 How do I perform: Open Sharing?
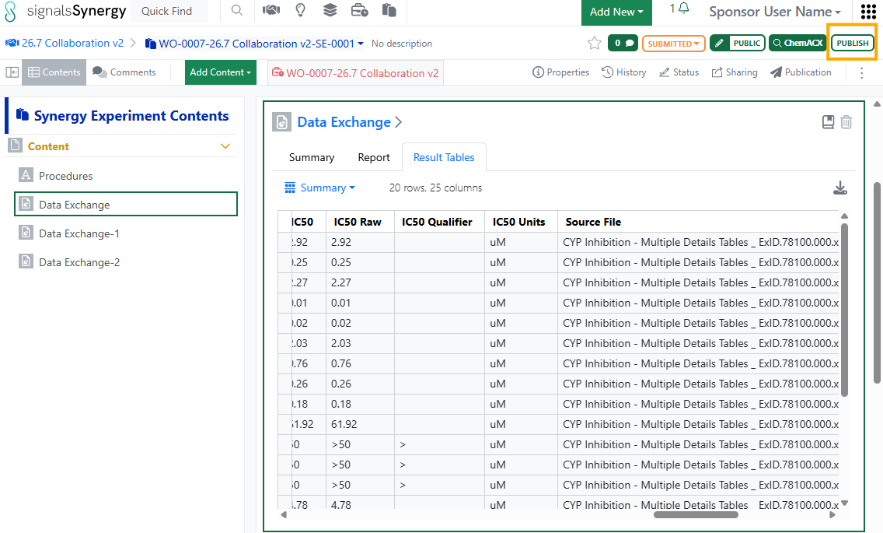click(x=734, y=72)
